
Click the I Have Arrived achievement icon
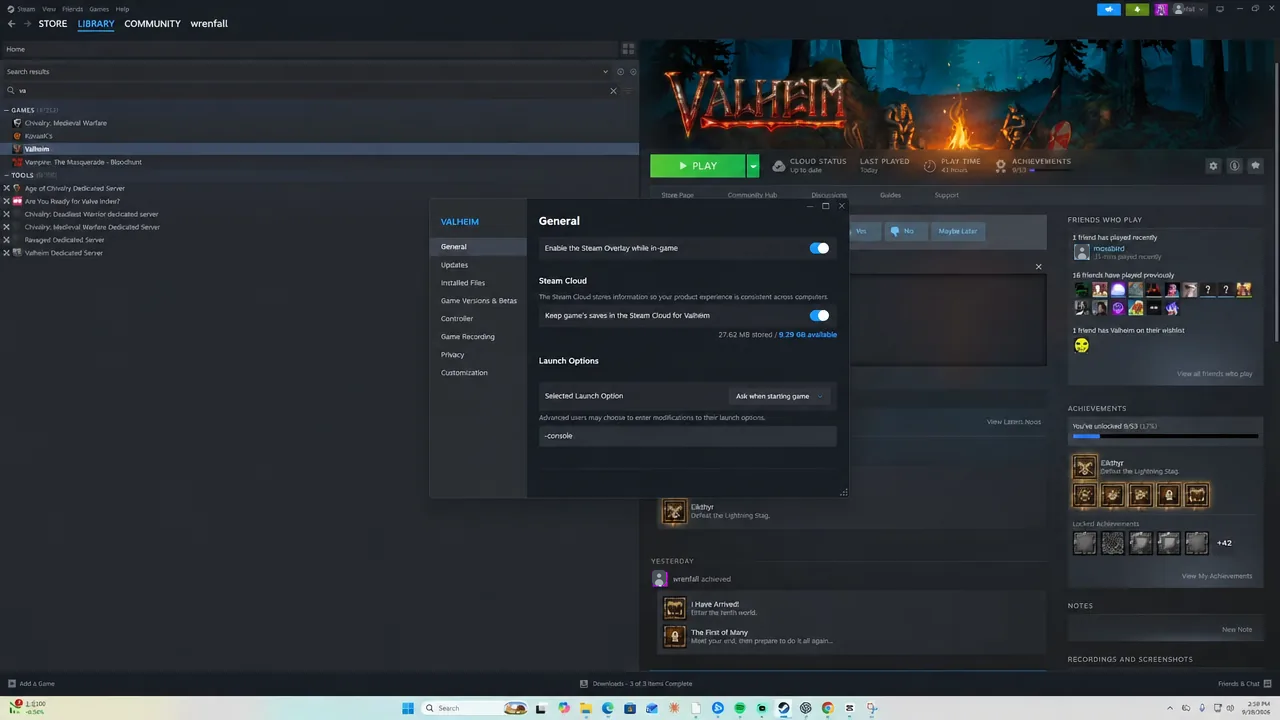pos(675,608)
